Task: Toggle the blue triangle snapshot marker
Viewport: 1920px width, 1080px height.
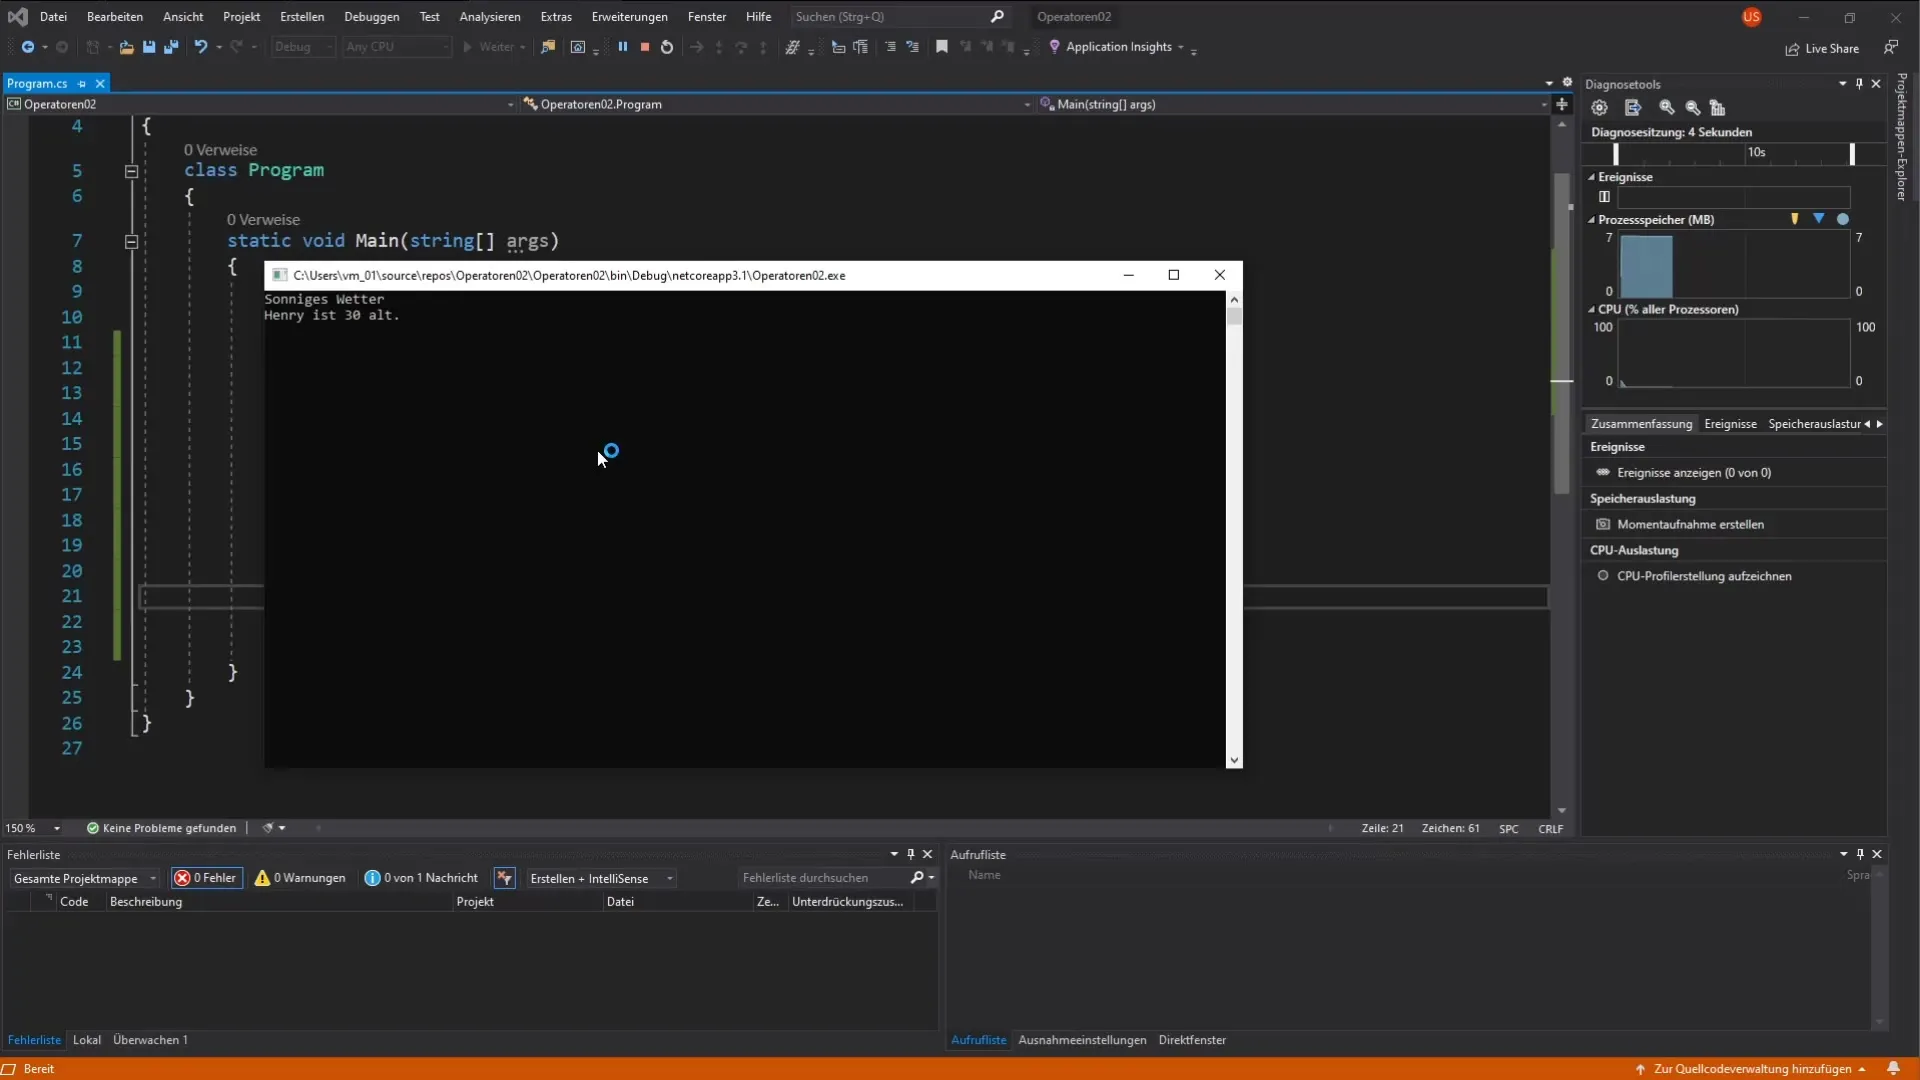Action: pyautogui.click(x=1818, y=219)
